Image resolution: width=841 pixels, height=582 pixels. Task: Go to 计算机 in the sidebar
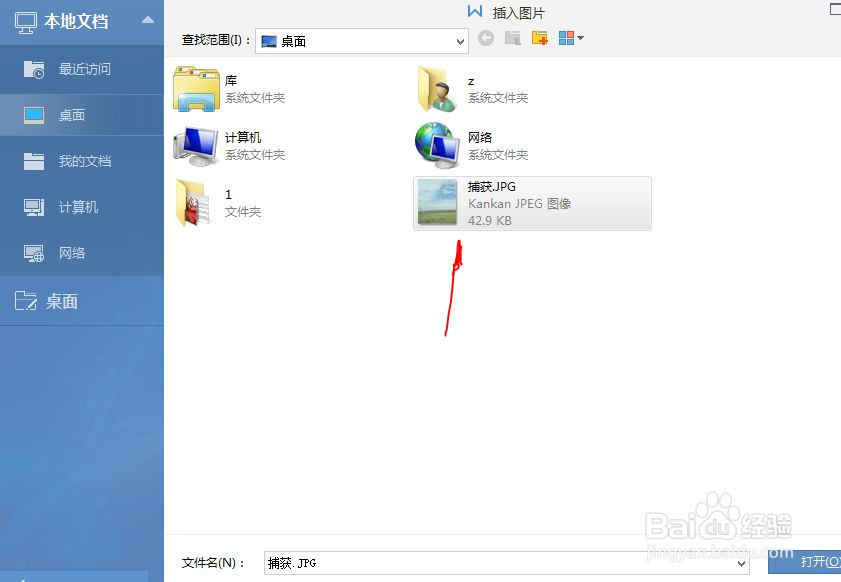tap(82, 207)
